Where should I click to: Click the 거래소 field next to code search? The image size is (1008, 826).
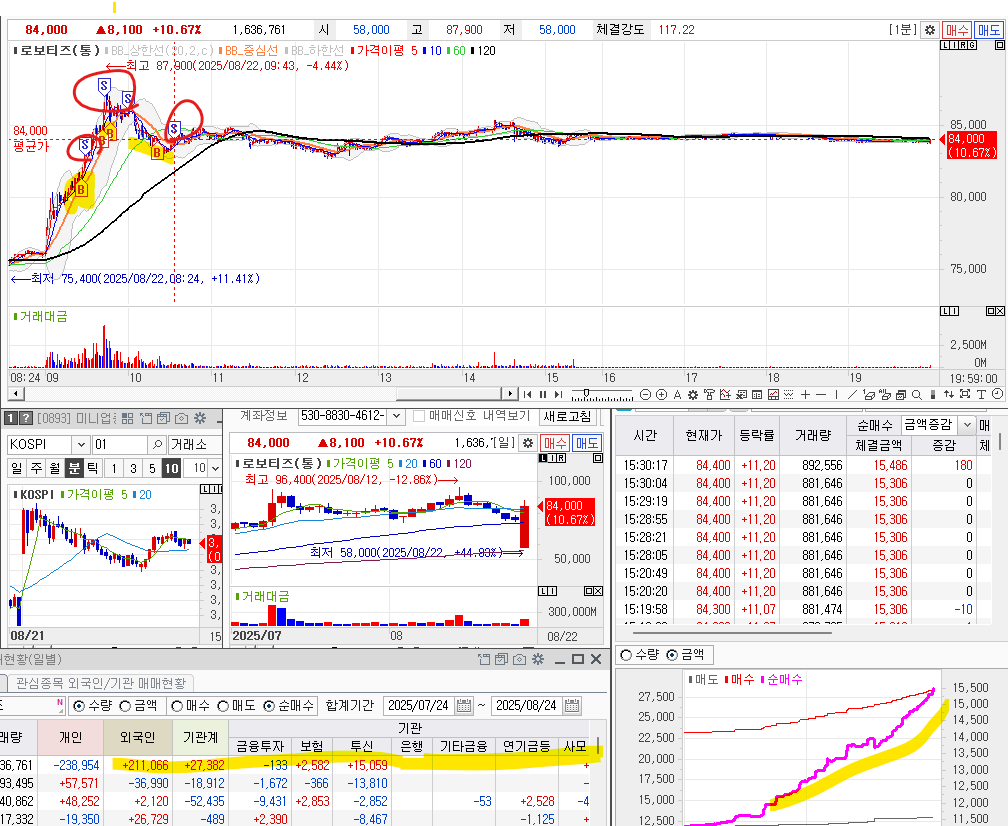194,444
